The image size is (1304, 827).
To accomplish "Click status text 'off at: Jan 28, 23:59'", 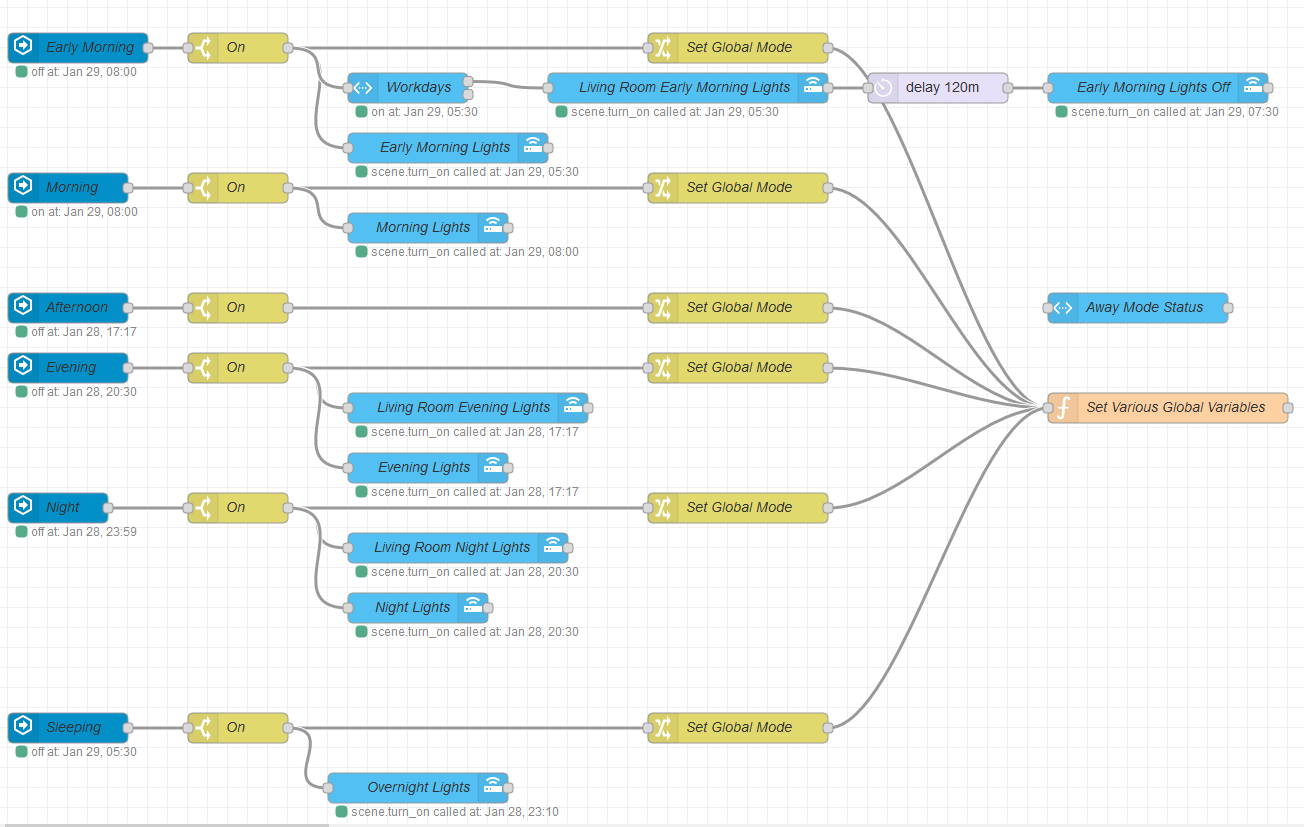I will point(84,532).
